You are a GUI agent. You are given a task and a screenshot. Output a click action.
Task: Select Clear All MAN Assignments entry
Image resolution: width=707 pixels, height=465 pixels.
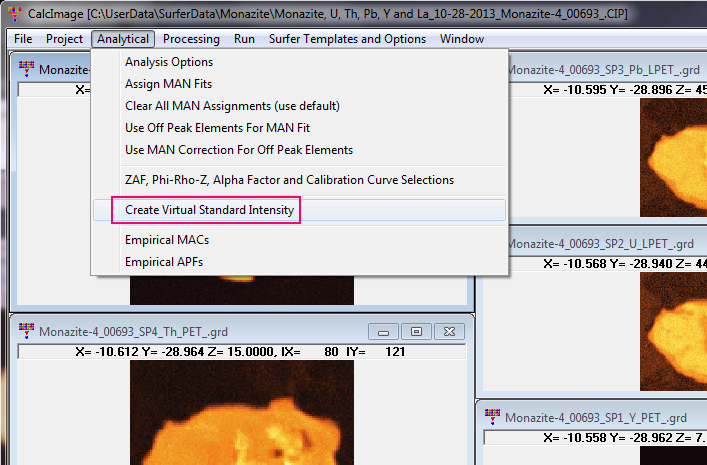point(232,106)
